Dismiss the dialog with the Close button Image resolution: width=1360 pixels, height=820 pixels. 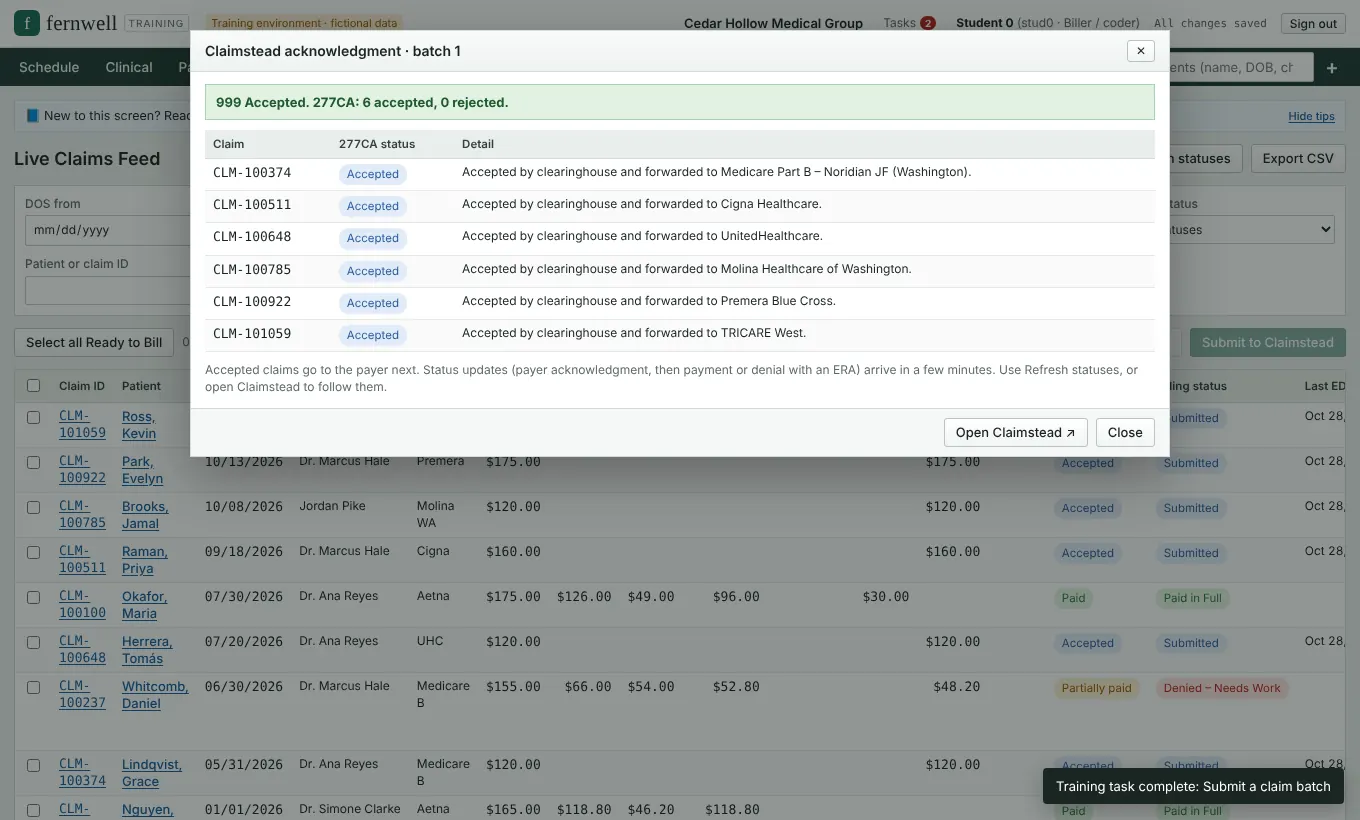1125,432
